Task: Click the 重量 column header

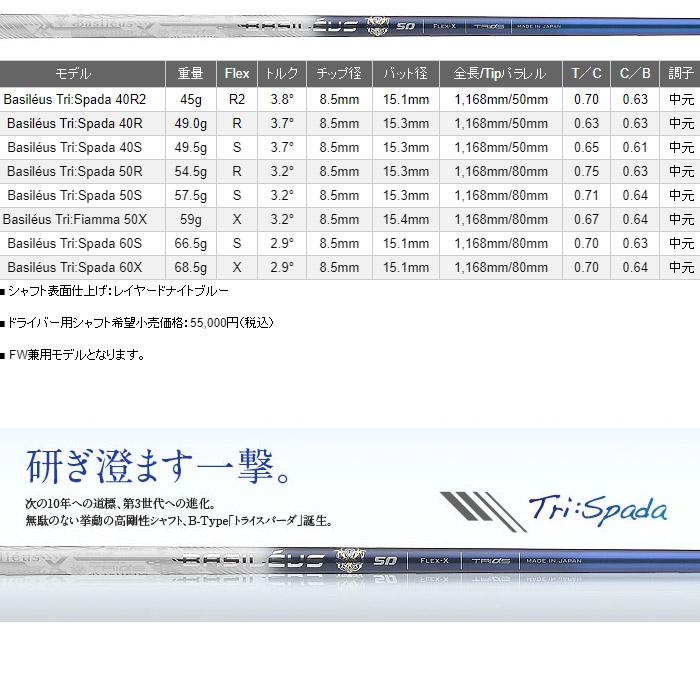Action: coord(191,74)
